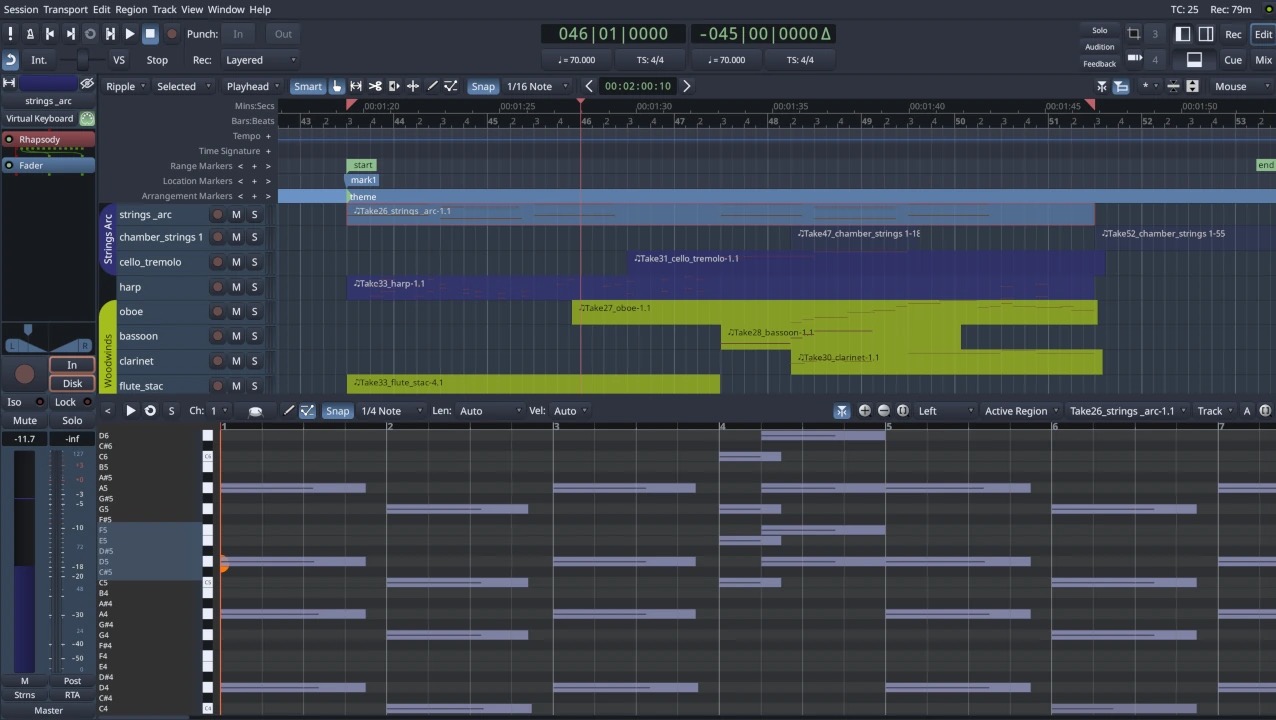Select the Internal Edit tool icon
Screen dimensions: 1276x720
(451, 86)
